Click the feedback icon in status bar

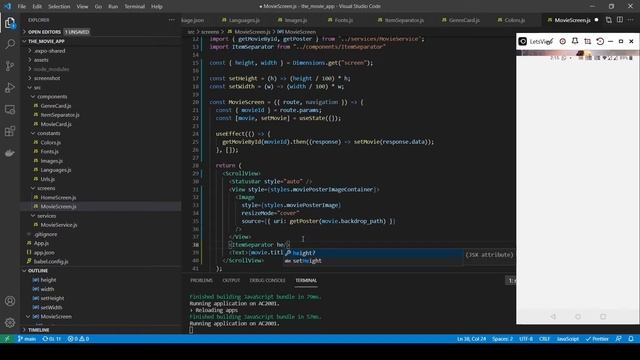tap(619, 339)
